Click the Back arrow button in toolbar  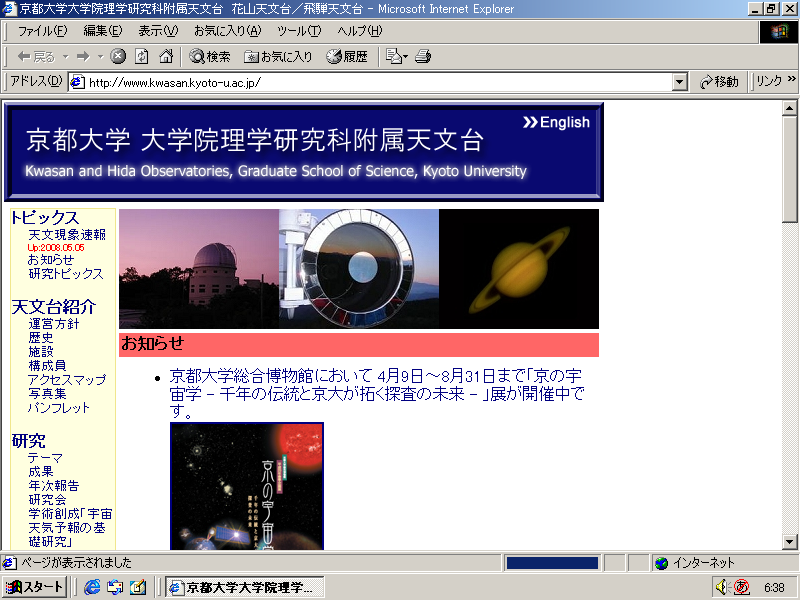point(36,57)
